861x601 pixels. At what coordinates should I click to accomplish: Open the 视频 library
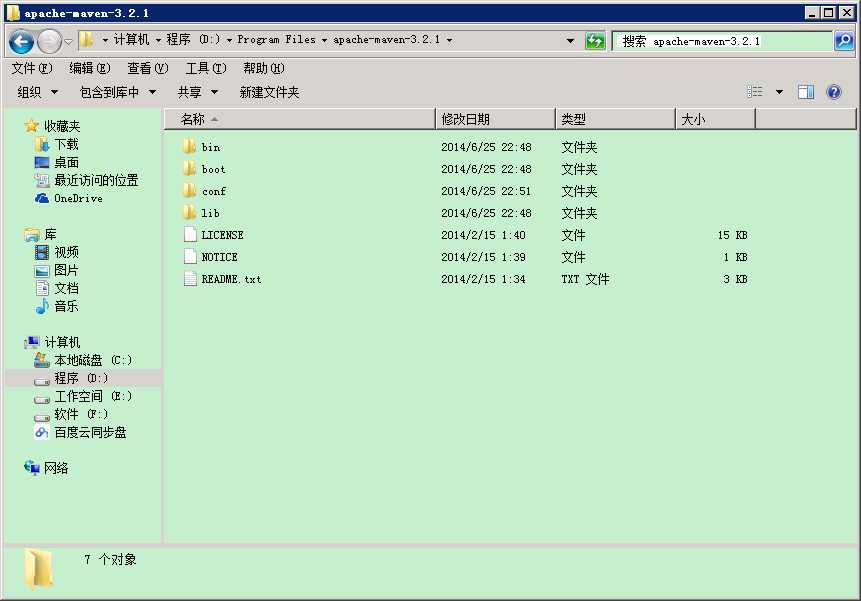(x=66, y=252)
